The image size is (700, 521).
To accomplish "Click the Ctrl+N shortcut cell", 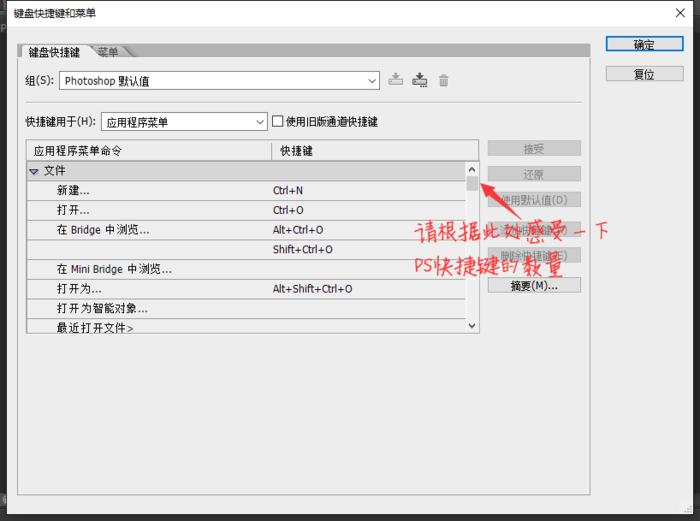I will click(x=288, y=191).
